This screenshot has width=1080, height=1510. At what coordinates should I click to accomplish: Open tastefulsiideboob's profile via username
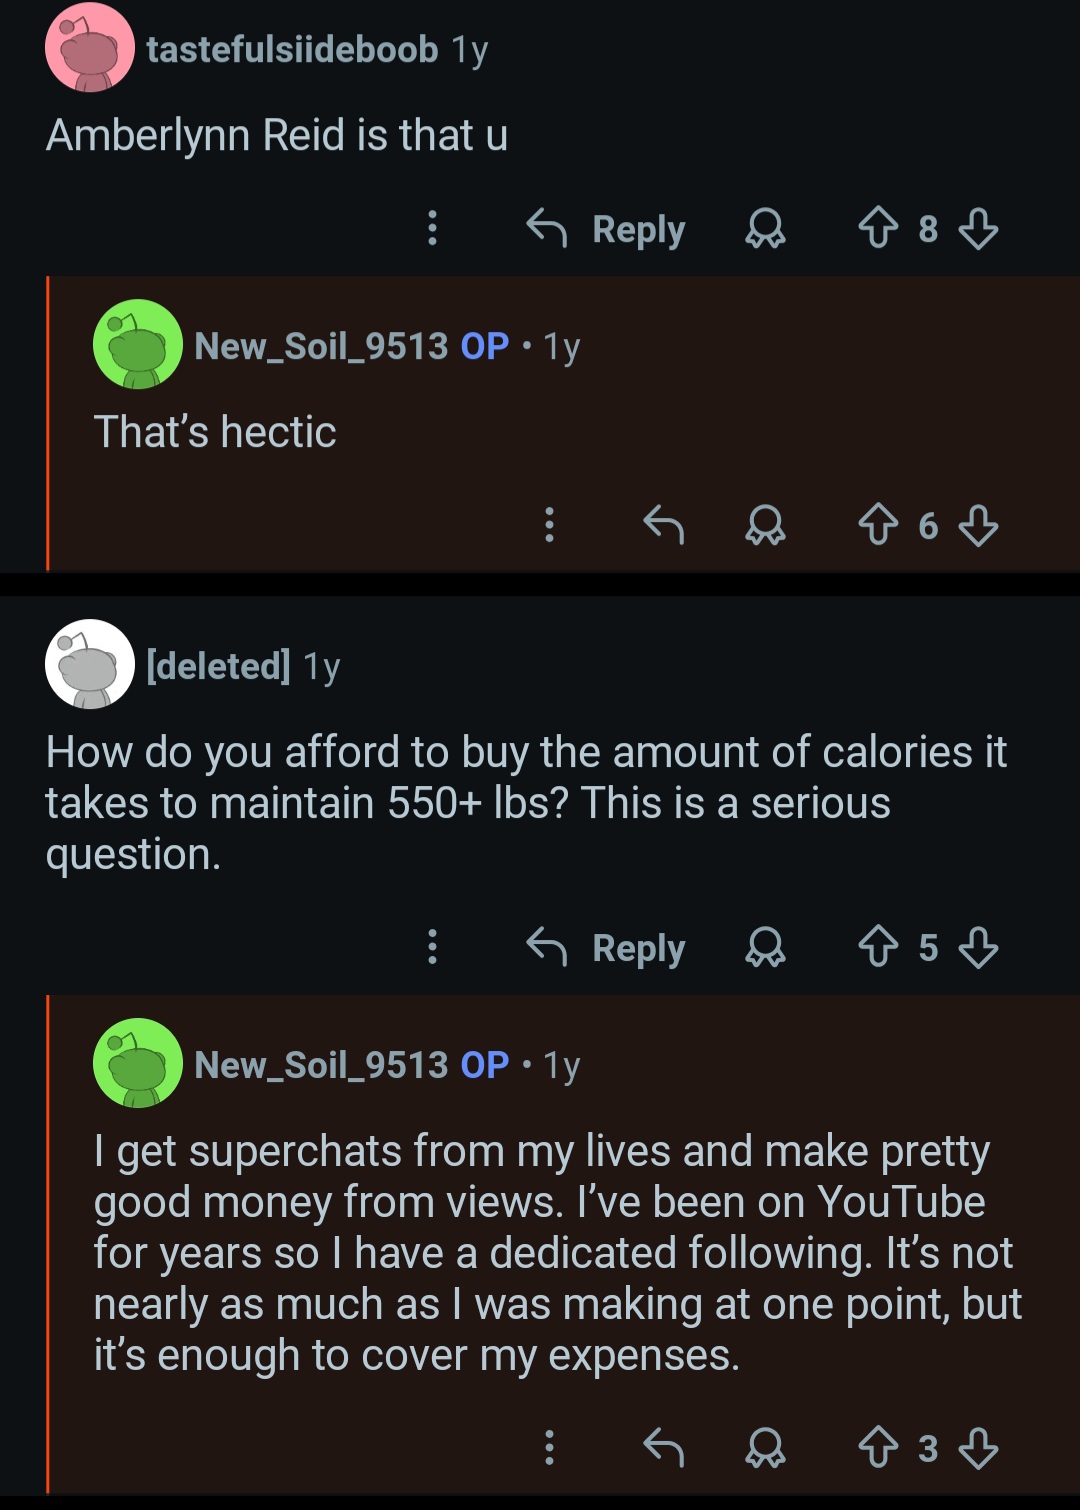tap(292, 49)
